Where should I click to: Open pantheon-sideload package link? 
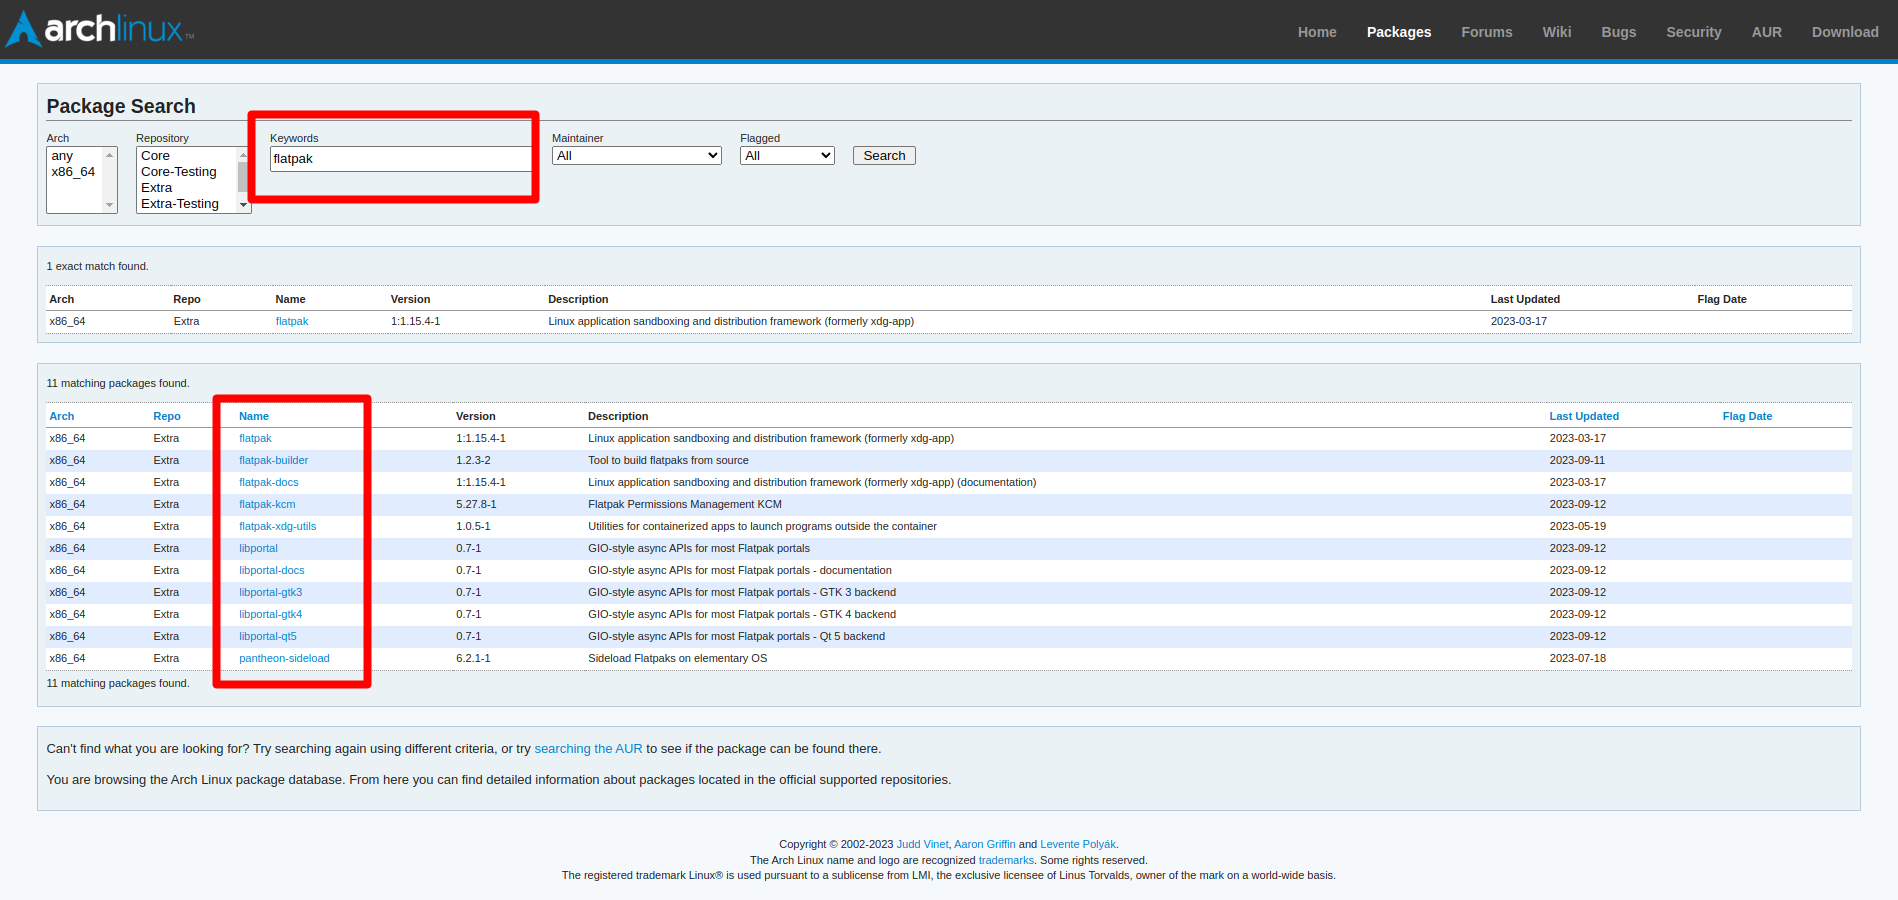pyautogui.click(x=284, y=659)
